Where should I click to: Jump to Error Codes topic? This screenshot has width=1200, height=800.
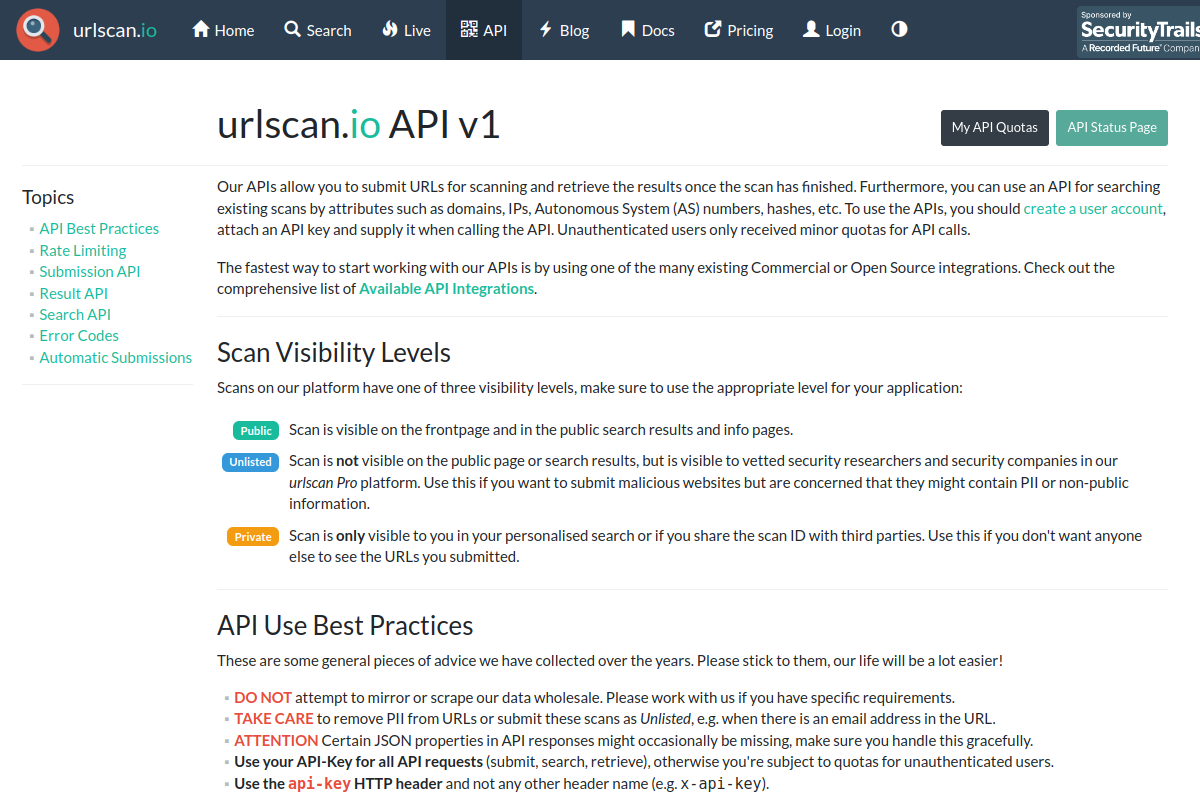pyautogui.click(x=79, y=336)
